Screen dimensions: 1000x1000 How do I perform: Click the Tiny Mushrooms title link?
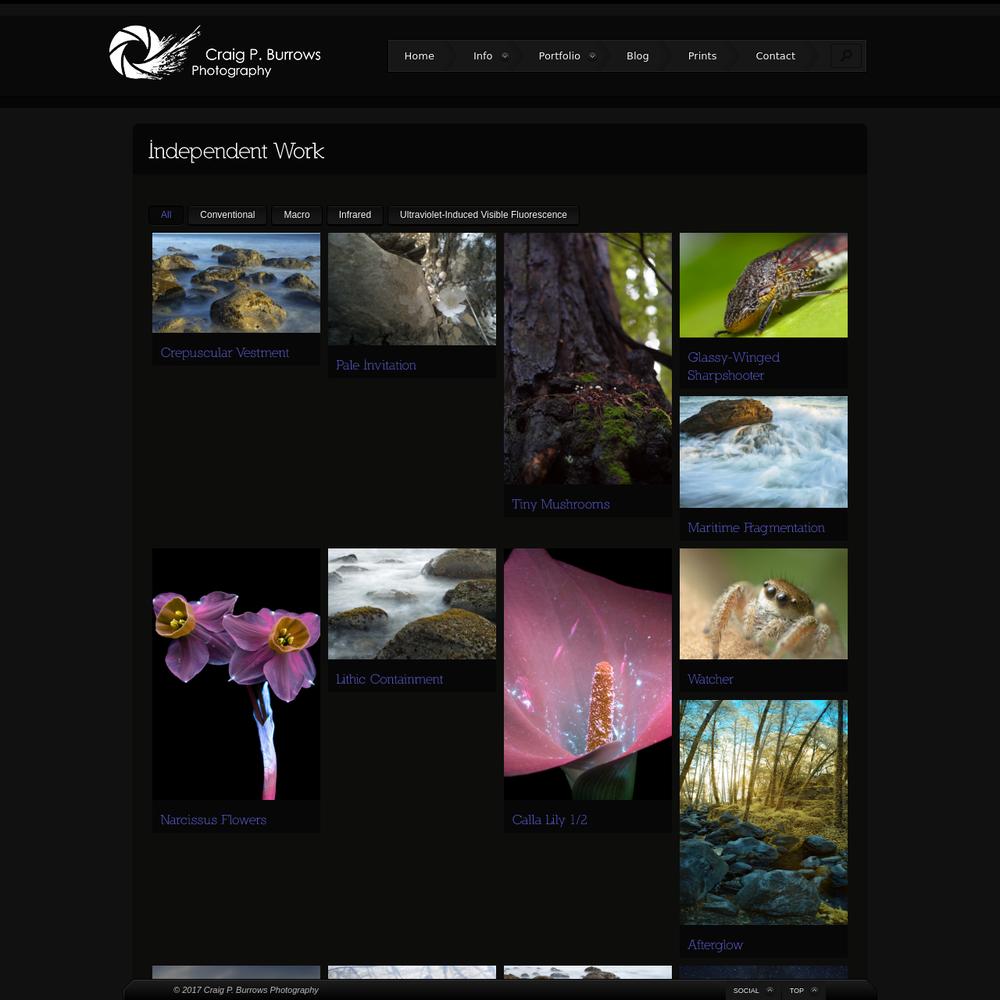(x=561, y=504)
